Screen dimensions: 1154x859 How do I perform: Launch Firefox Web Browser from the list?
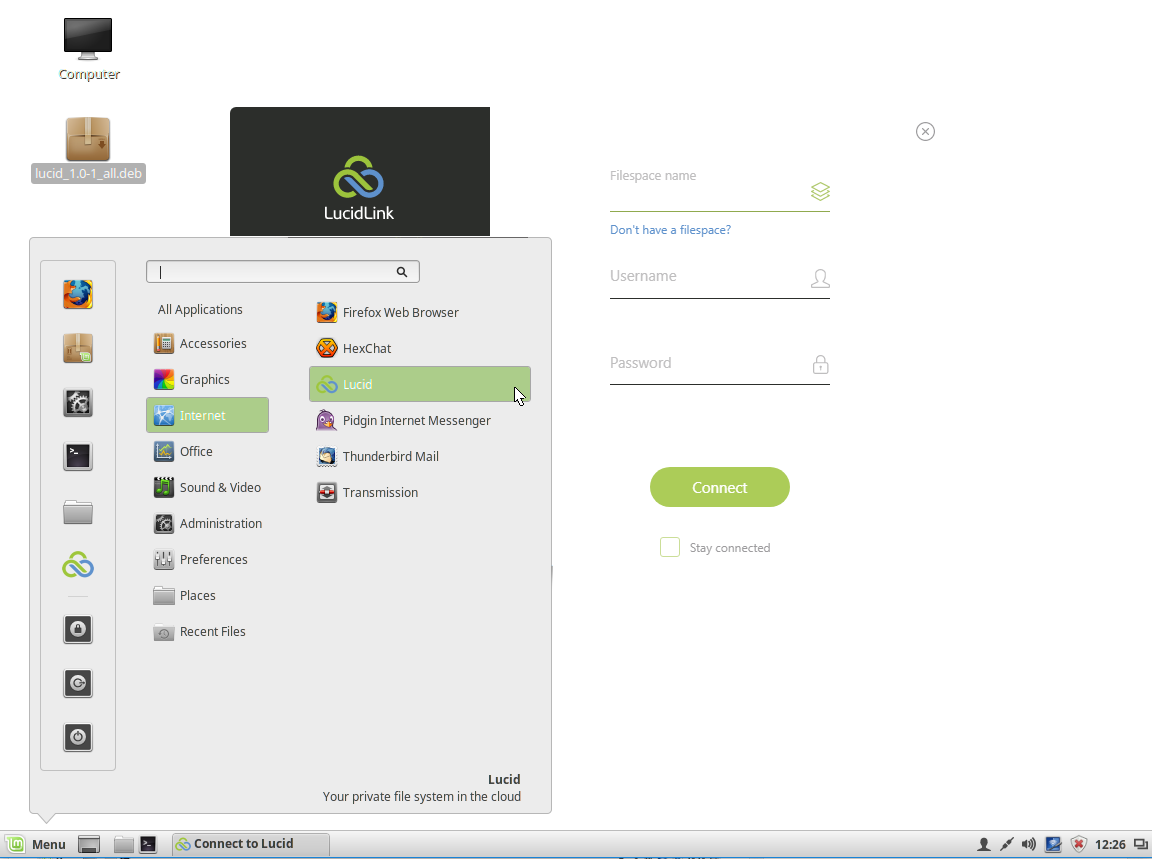[x=420, y=312]
